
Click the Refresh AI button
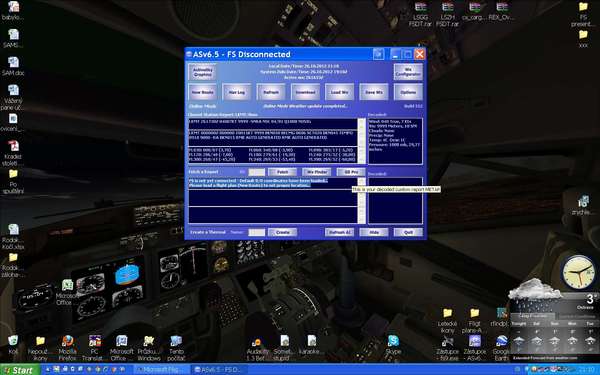pos(339,232)
